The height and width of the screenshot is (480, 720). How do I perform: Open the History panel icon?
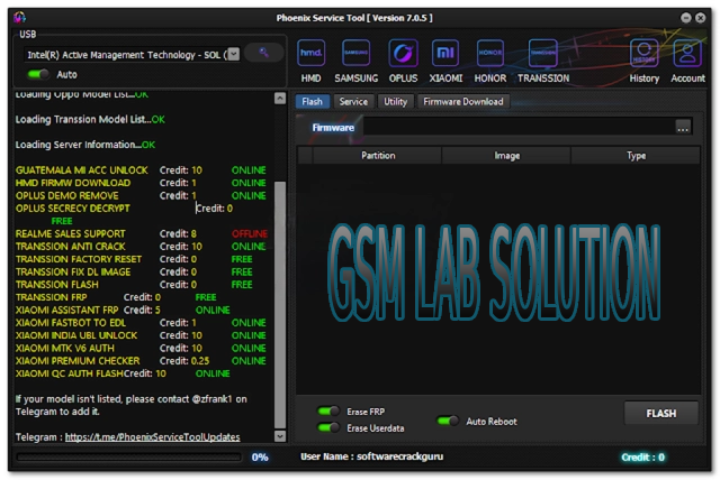click(644, 54)
